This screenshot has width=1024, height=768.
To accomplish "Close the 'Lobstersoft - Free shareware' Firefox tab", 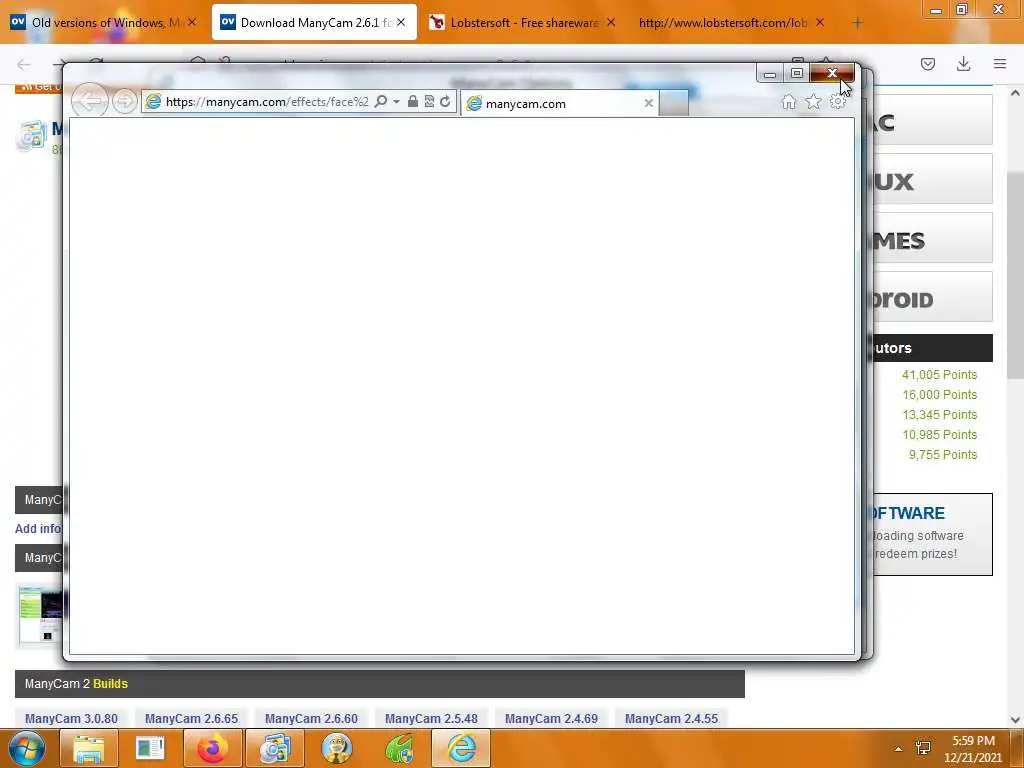I will coord(611,22).
